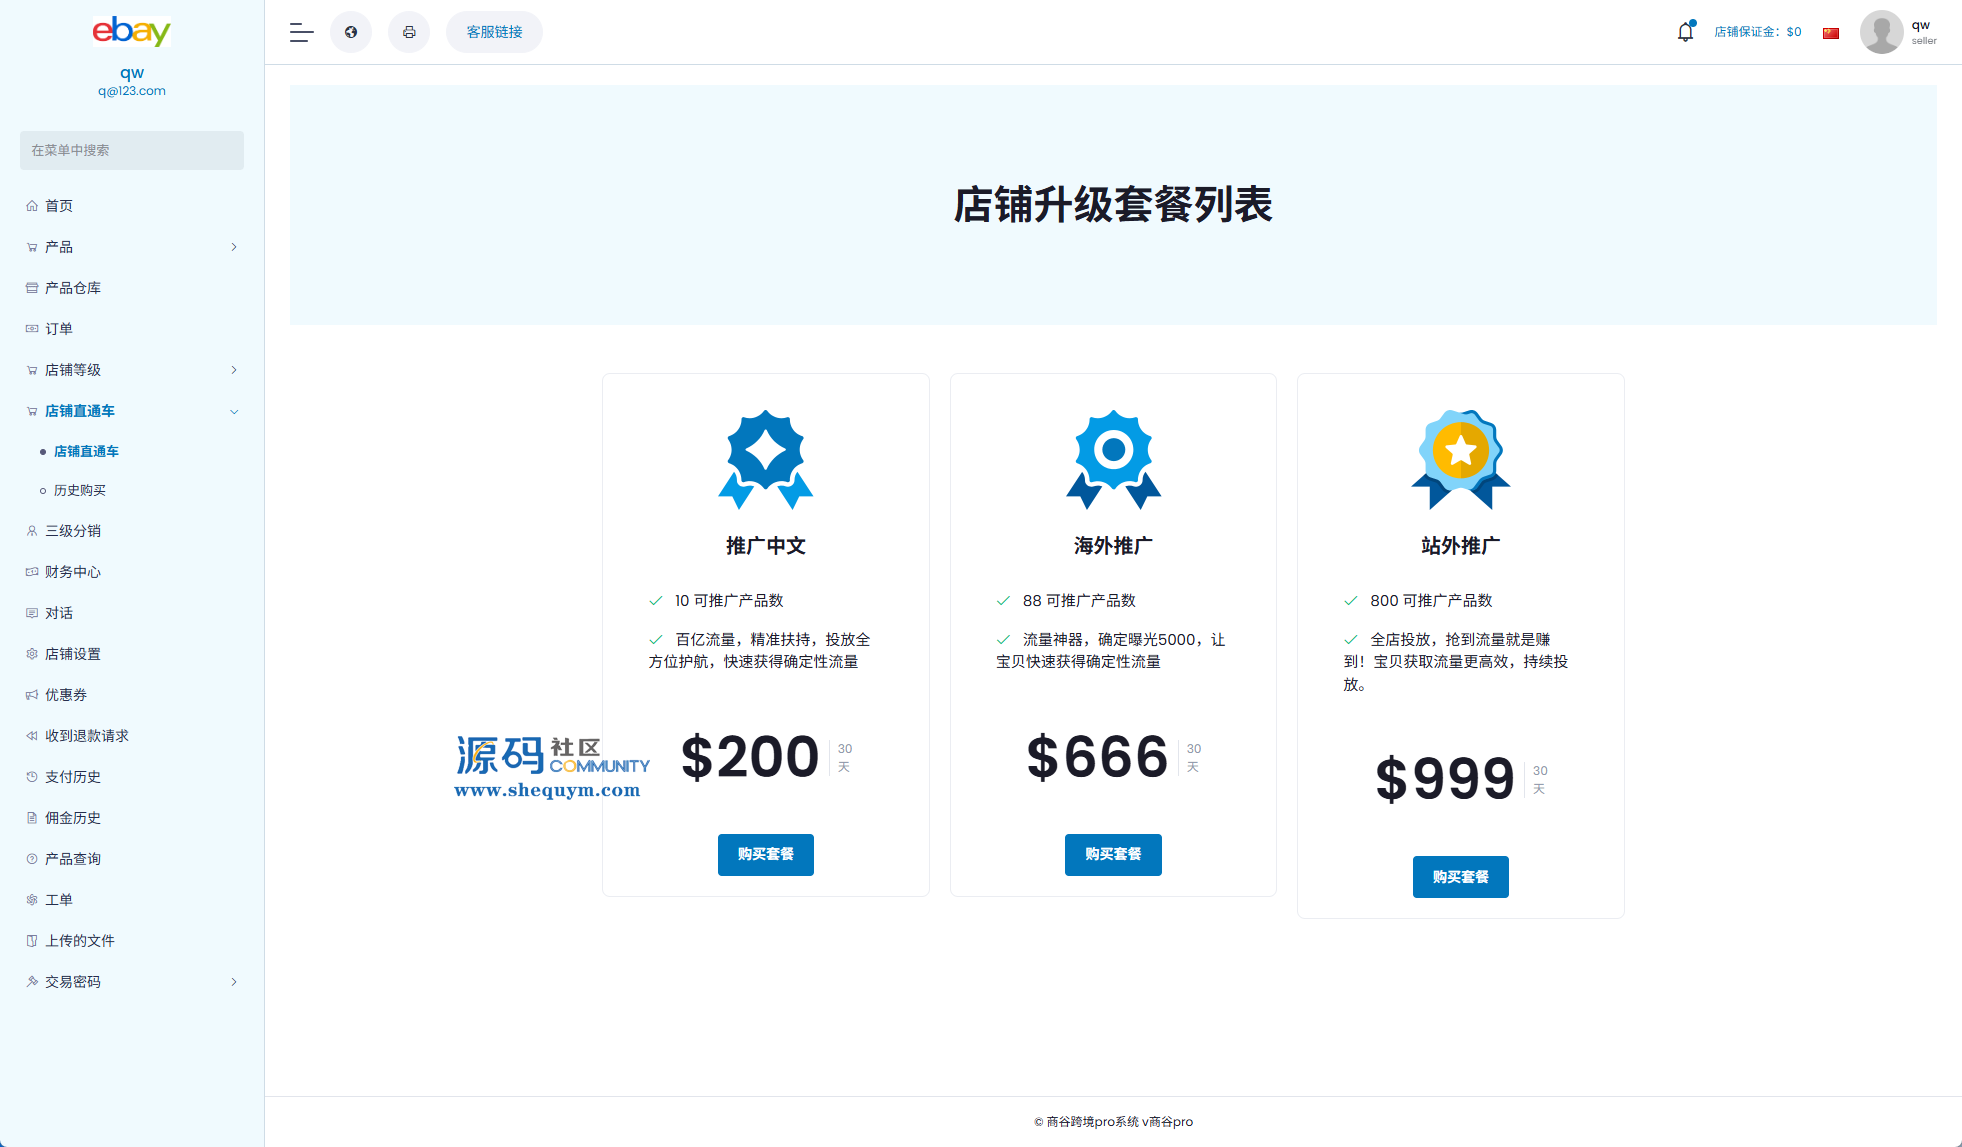Click the China flag language icon
Image resolution: width=1962 pixels, height=1147 pixels.
(1831, 33)
